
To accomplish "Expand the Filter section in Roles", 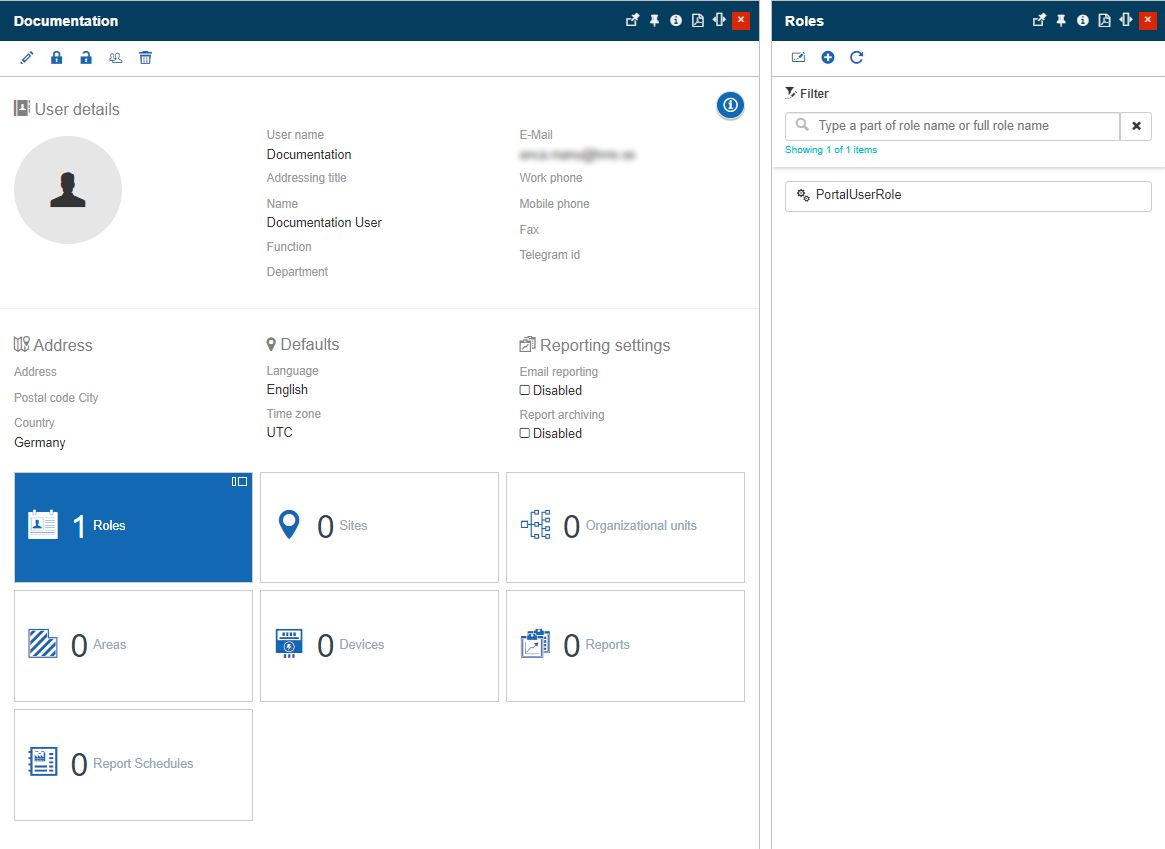I will (x=807, y=93).
